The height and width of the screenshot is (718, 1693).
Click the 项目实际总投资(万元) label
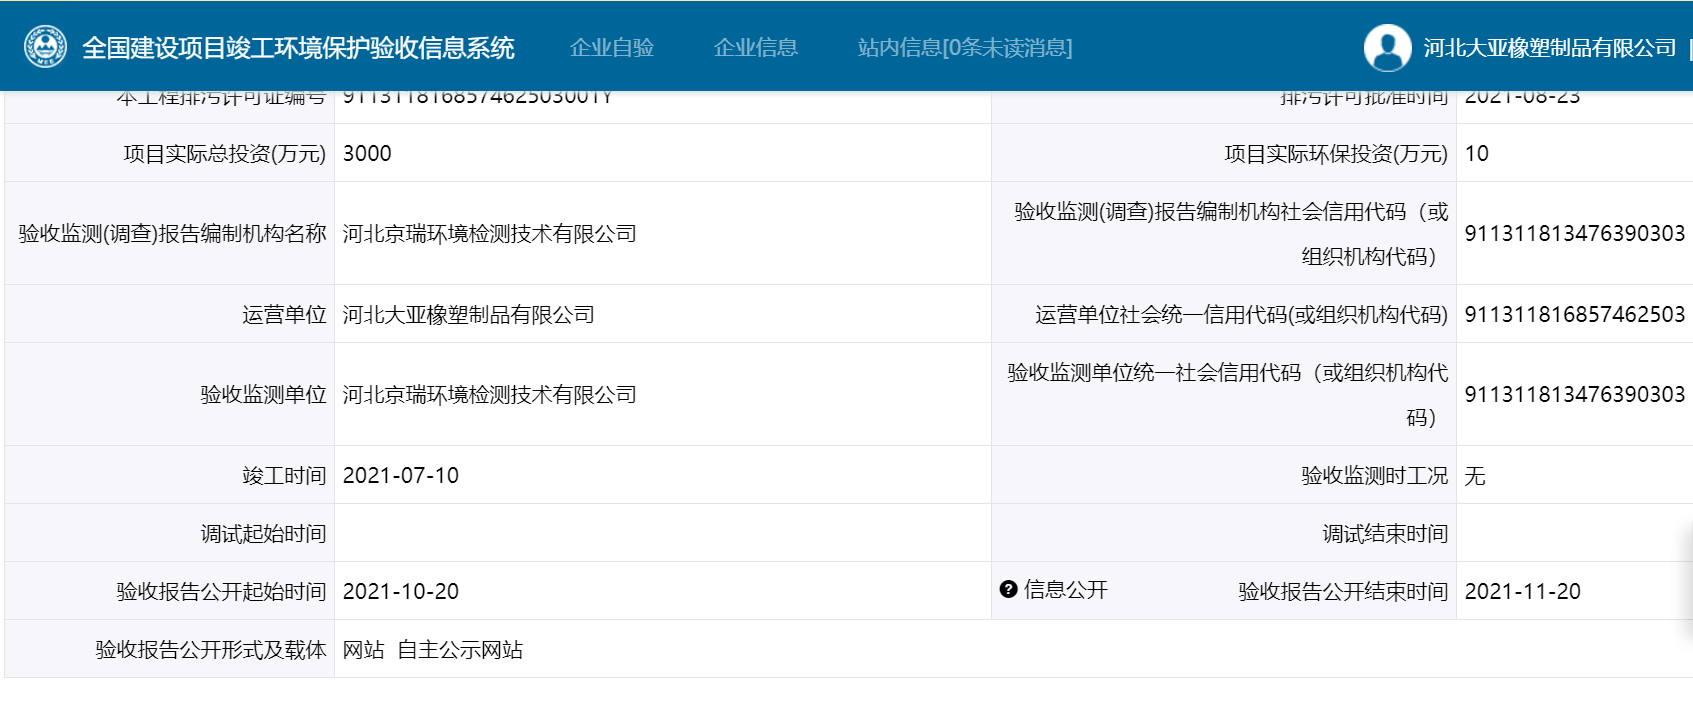(225, 153)
